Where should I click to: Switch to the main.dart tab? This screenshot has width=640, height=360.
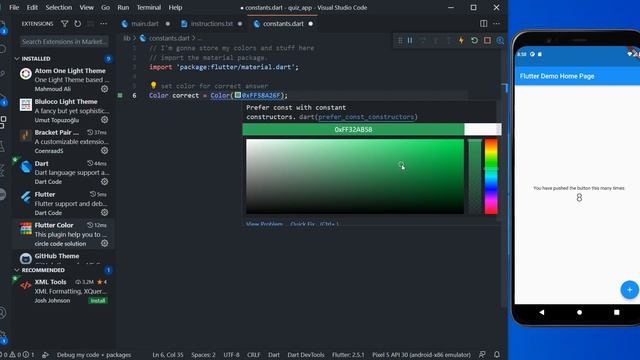pos(145,24)
